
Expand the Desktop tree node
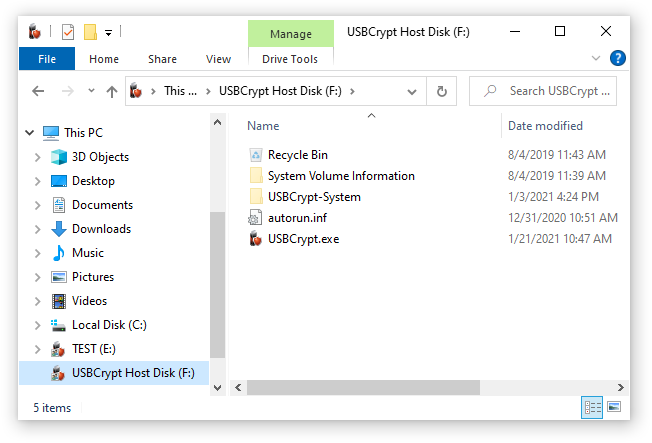(x=37, y=181)
